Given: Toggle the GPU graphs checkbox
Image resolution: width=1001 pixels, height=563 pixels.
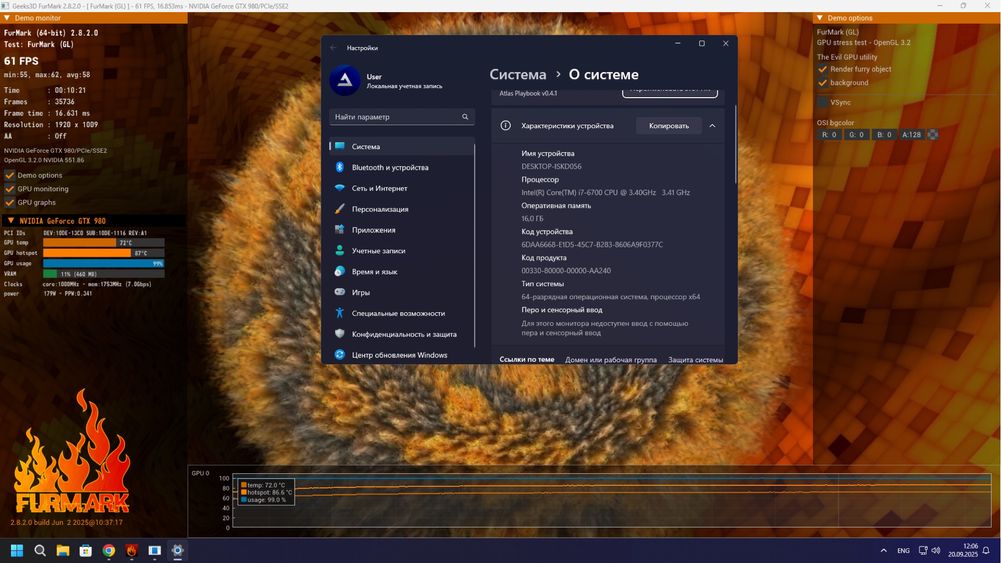Looking at the screenshot, I should tap(10, 202).
